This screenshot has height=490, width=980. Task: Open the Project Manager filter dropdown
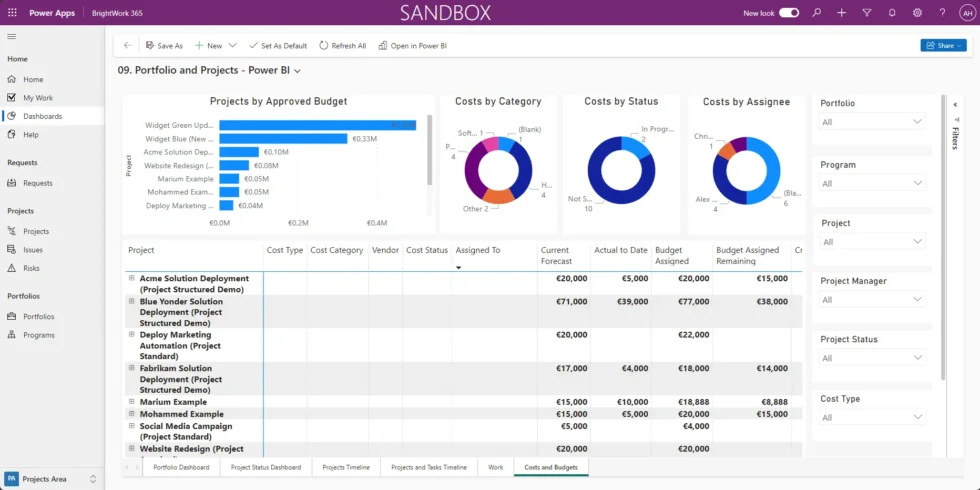[x=872, y=300]
